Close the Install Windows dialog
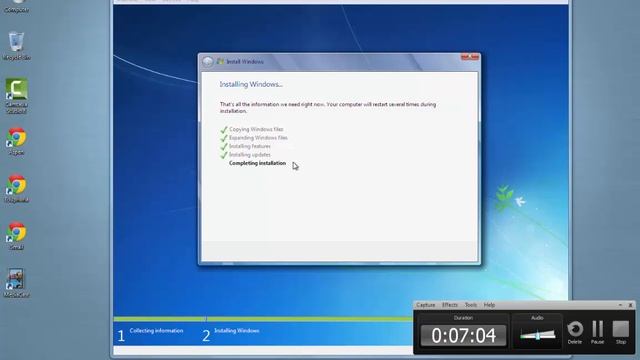 click(470, 57)
